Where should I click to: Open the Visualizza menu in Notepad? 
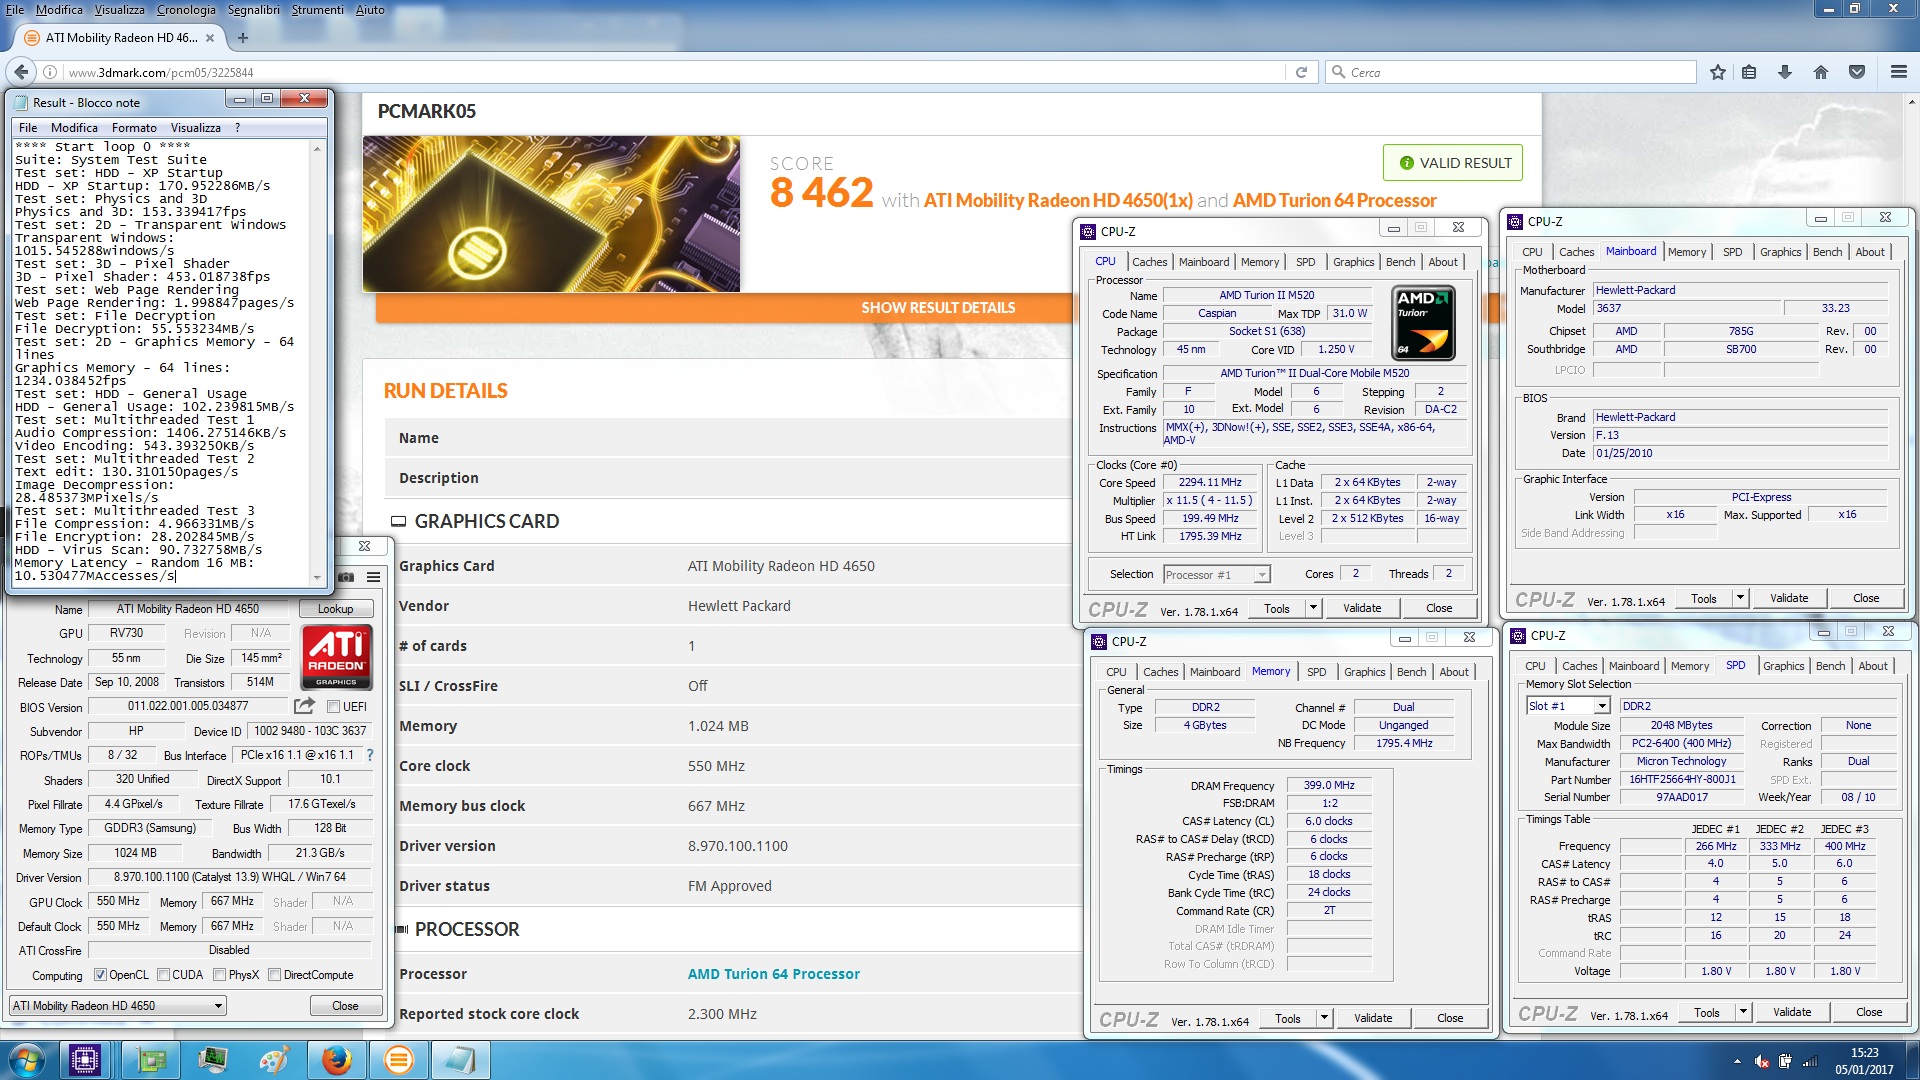click(x=196, y=128)
